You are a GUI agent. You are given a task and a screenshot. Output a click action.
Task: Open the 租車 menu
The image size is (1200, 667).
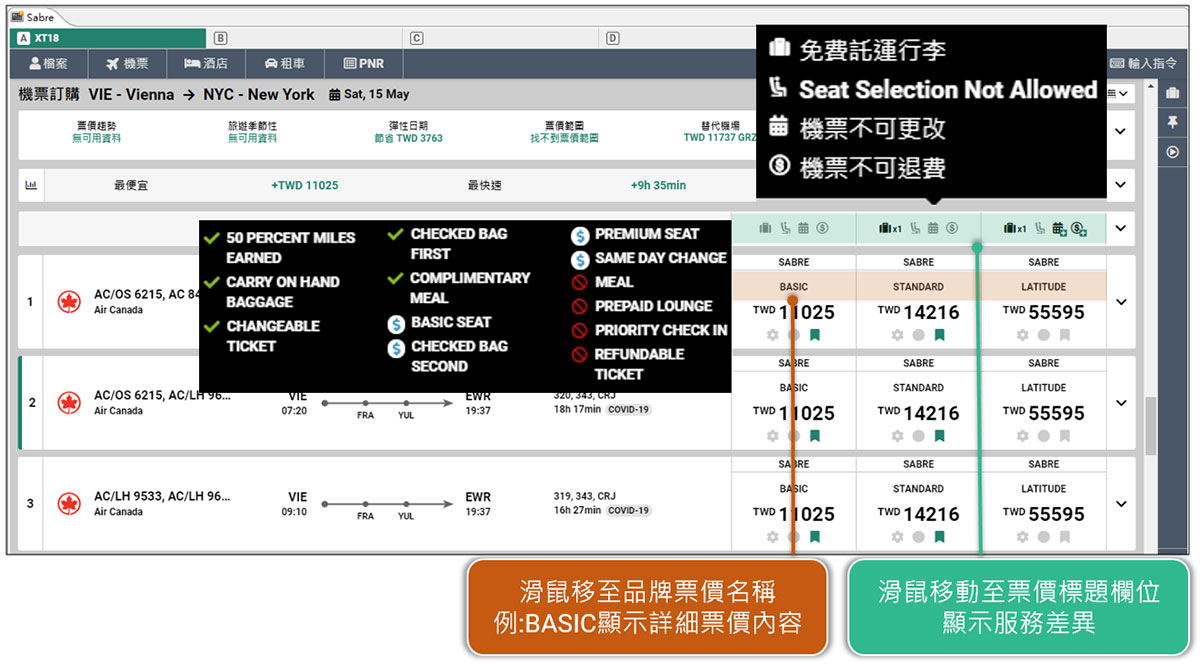(x=285, y=63)
